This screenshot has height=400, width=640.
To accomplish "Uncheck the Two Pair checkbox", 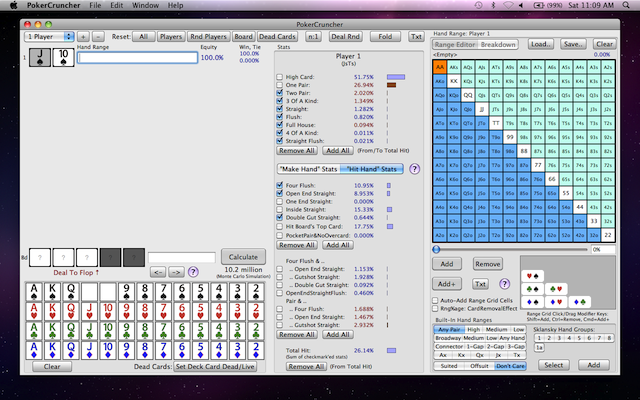I will click(279, 93).
